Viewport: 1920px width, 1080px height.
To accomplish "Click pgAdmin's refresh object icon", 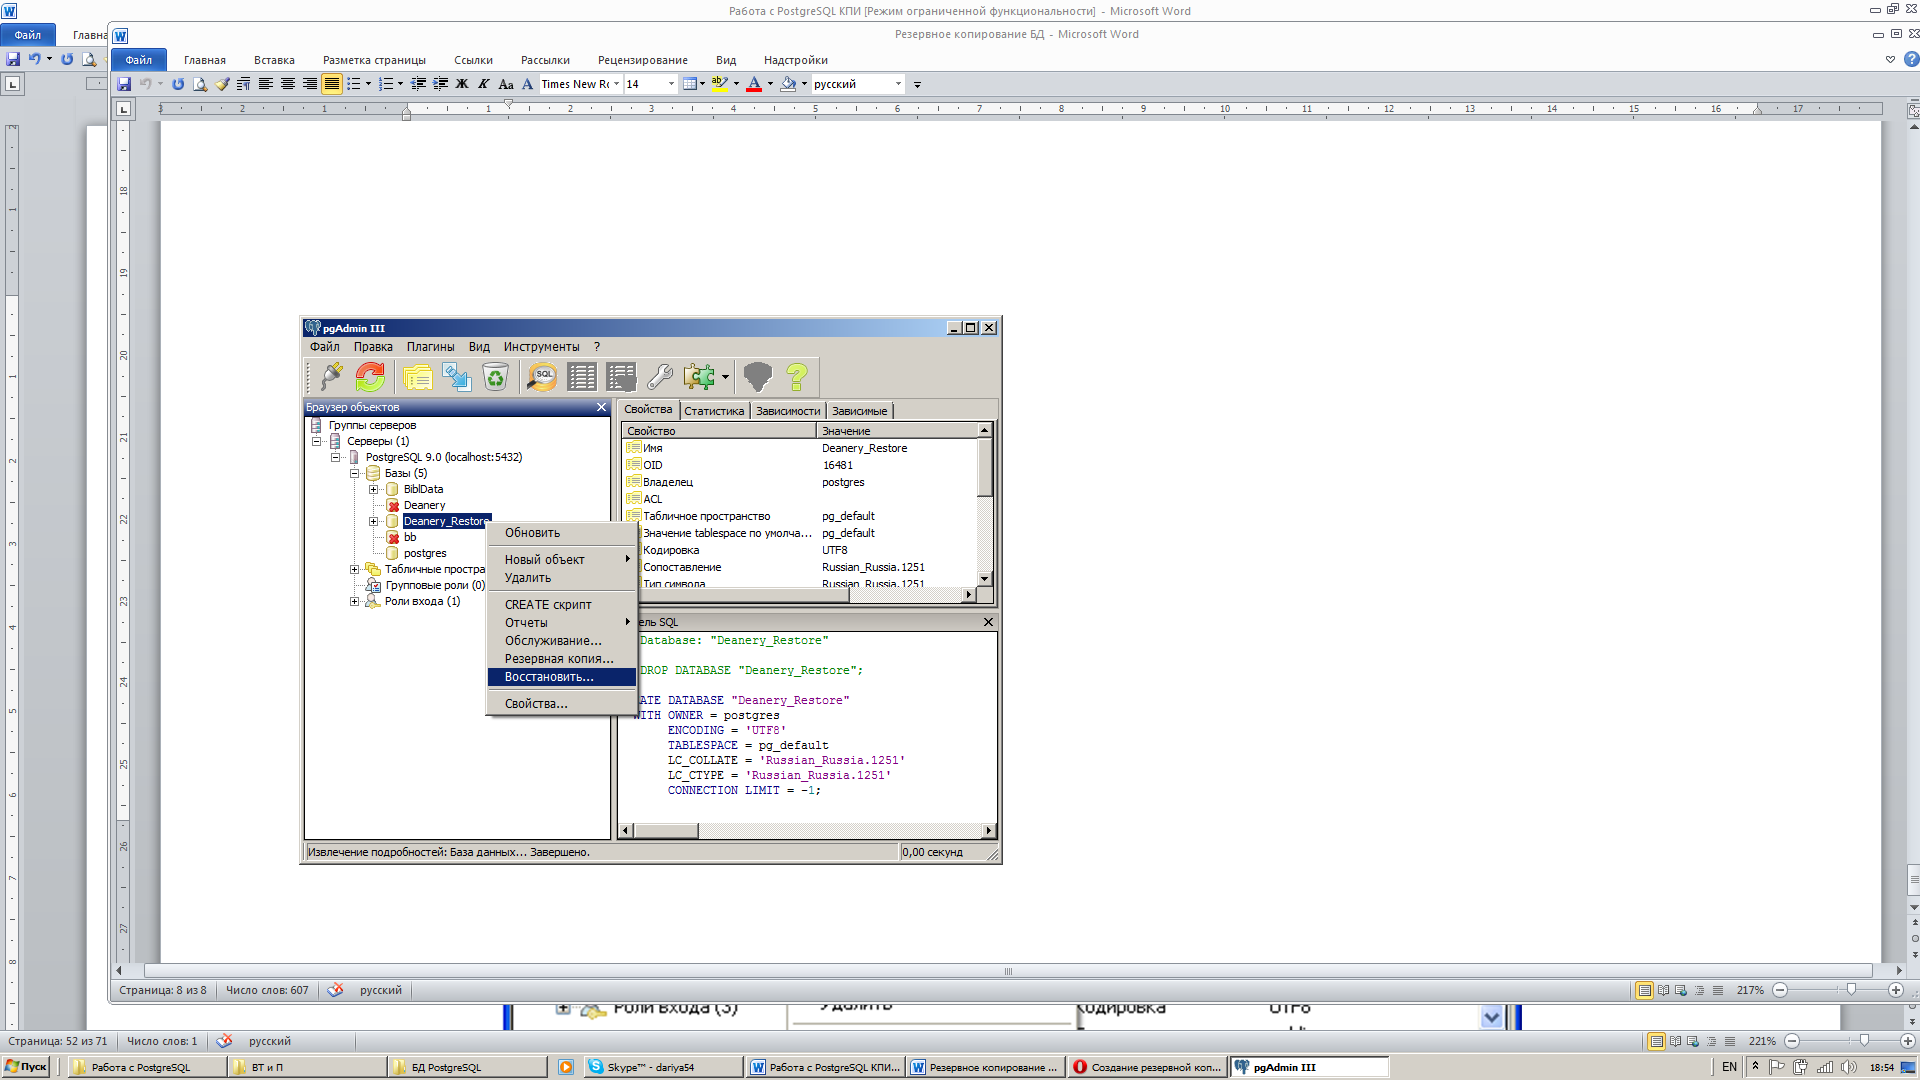I will (x=370, y=377).
